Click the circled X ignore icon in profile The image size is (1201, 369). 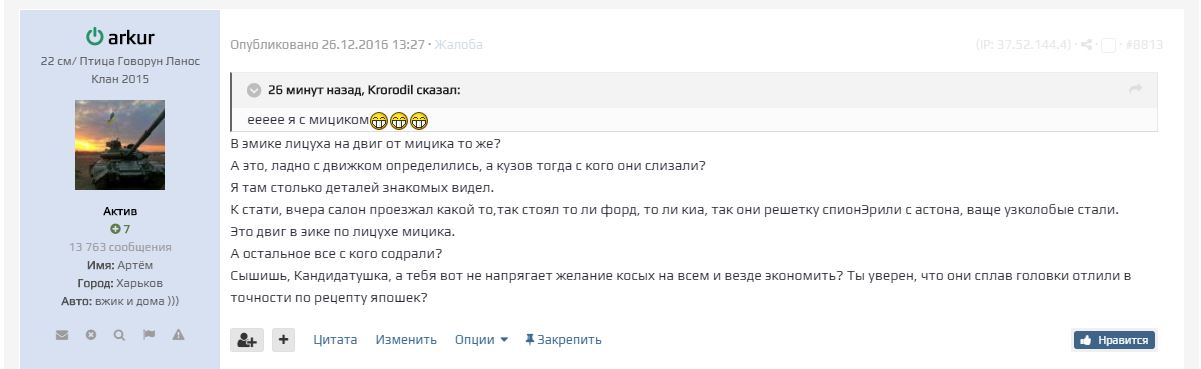tap(91, 335)
